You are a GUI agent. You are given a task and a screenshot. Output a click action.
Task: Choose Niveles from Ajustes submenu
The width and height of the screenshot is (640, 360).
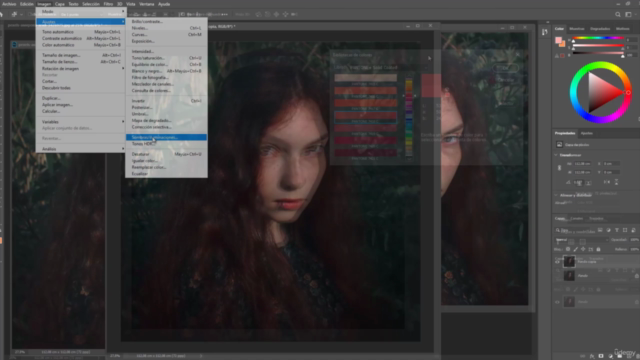click(167, 28)
